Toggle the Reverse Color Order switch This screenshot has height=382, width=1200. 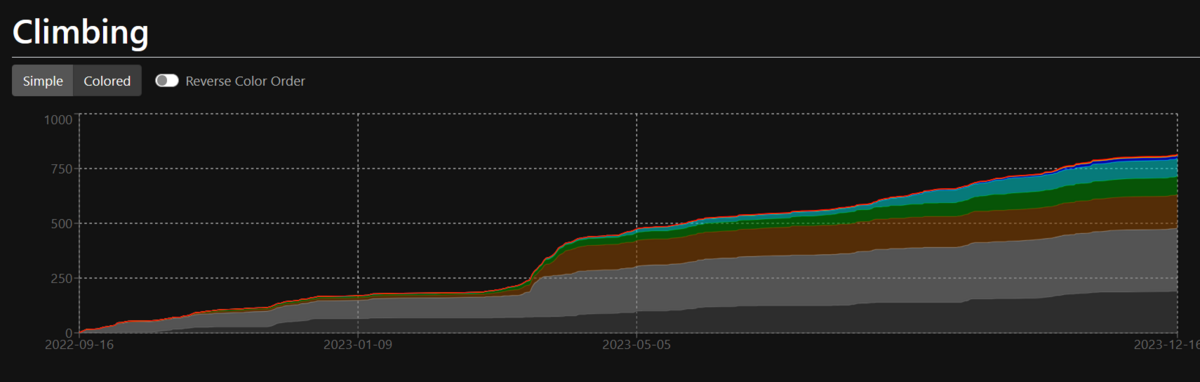click(x=167, y=81)
